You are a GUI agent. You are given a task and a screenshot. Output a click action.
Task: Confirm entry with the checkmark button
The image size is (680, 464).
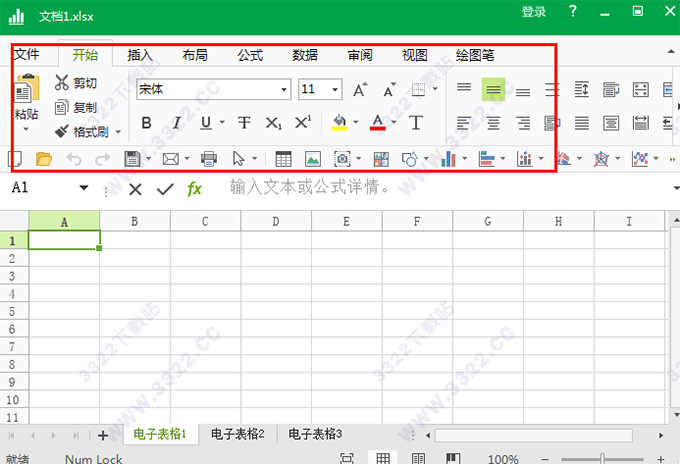165,189
